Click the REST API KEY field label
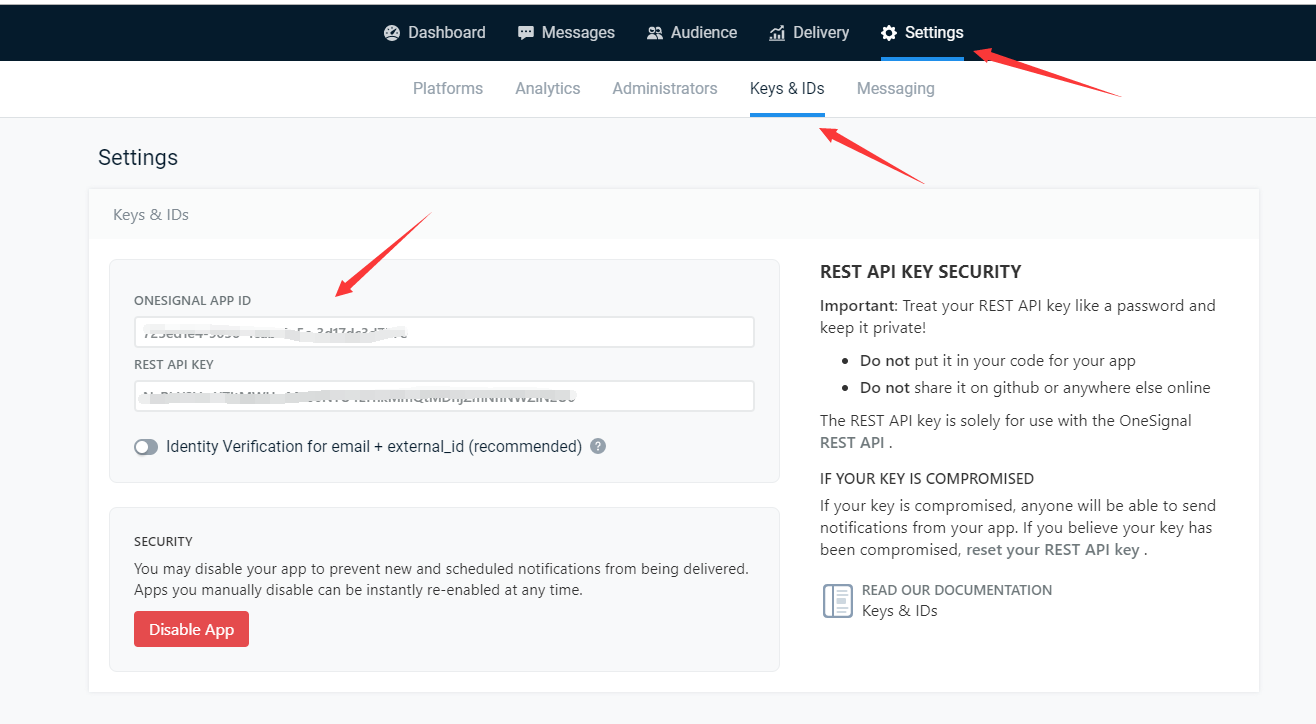This screenshot has width=1316, height=724. [174, 365]
